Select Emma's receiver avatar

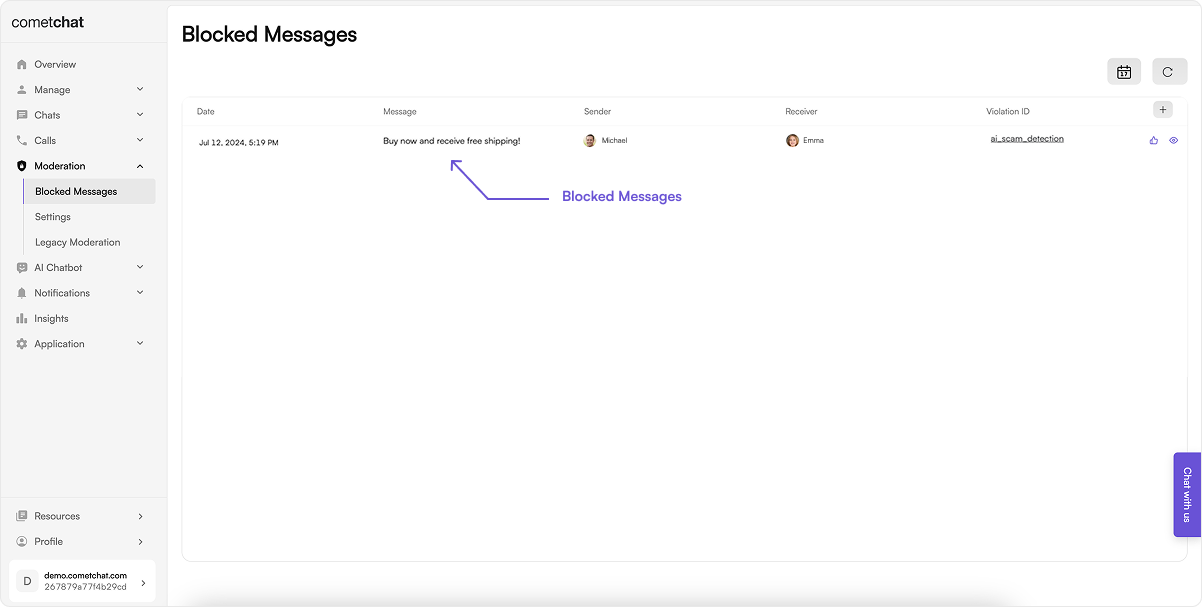pos(792,141)
